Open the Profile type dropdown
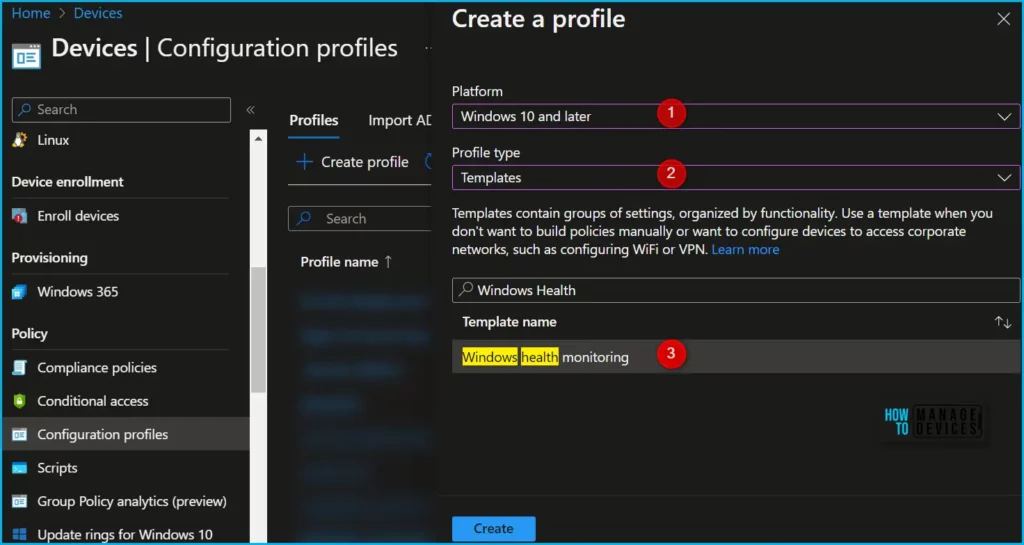Viewport: 1024px width, 545px height. [736, 177]
